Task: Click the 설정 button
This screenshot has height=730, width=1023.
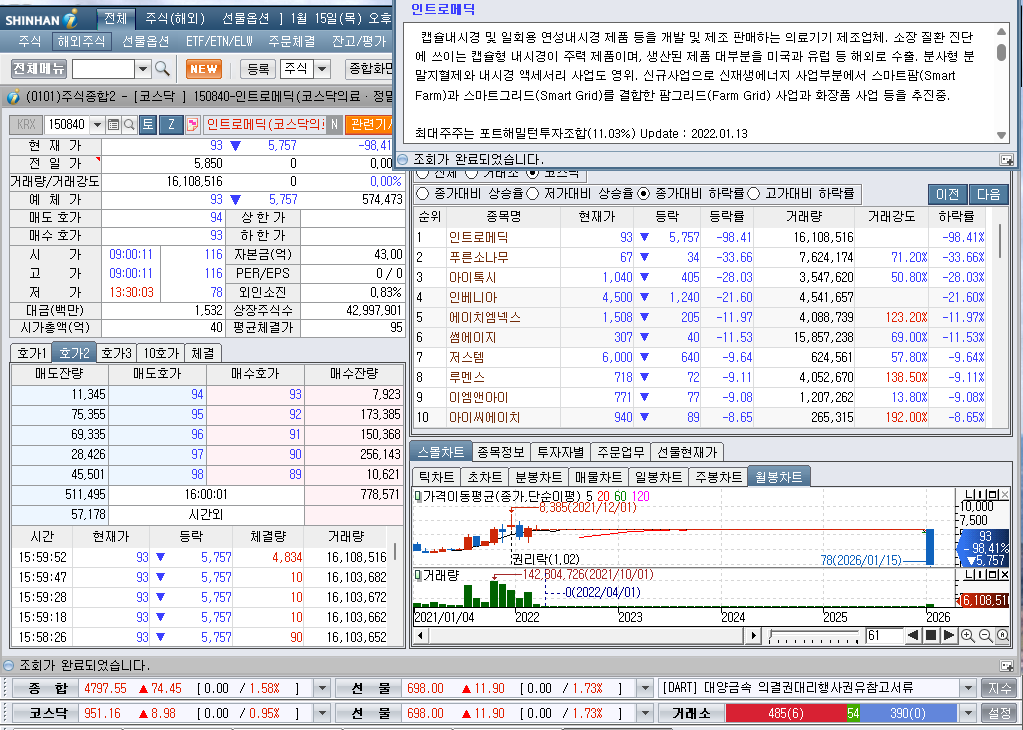Action: pyautogui.click(x=999, y=713)
